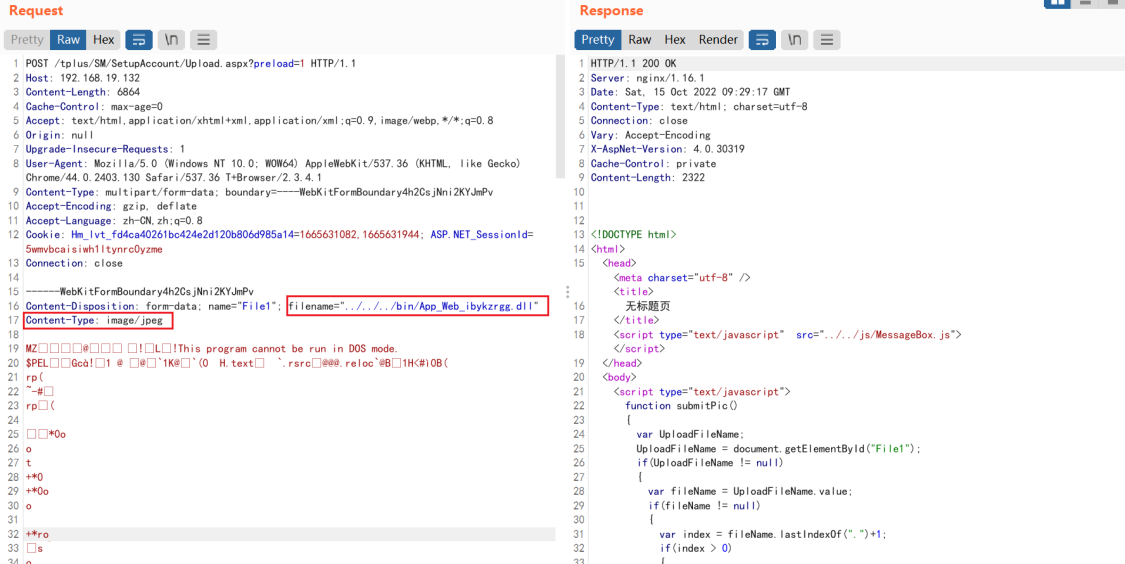Click the var fileName = UploadFileName.value line

(x=750, y=492)
